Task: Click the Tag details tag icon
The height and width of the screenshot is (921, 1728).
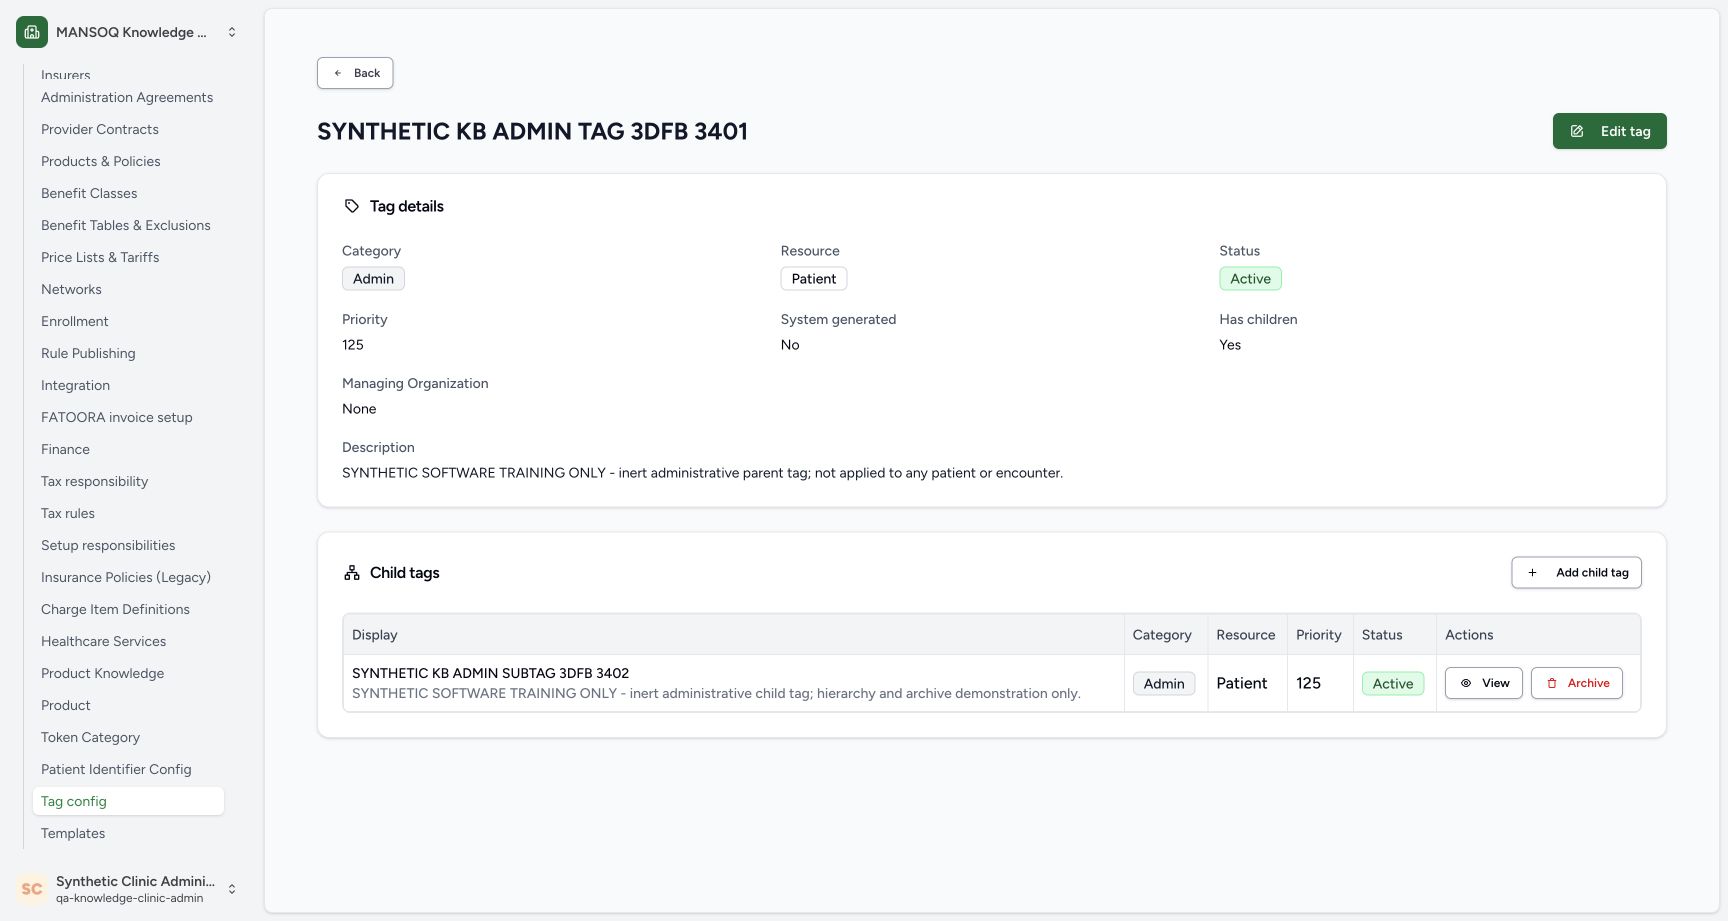Action: pos(352,206)
